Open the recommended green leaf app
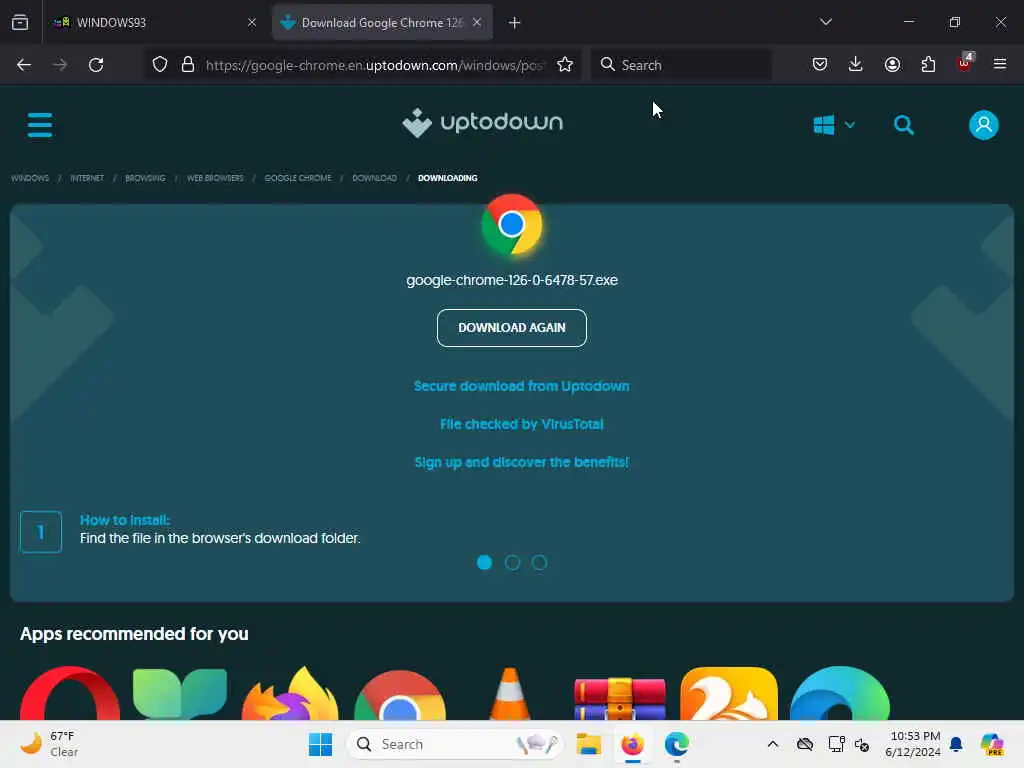The height and width of the screenshot is (768, 1024). pos(180,693)
